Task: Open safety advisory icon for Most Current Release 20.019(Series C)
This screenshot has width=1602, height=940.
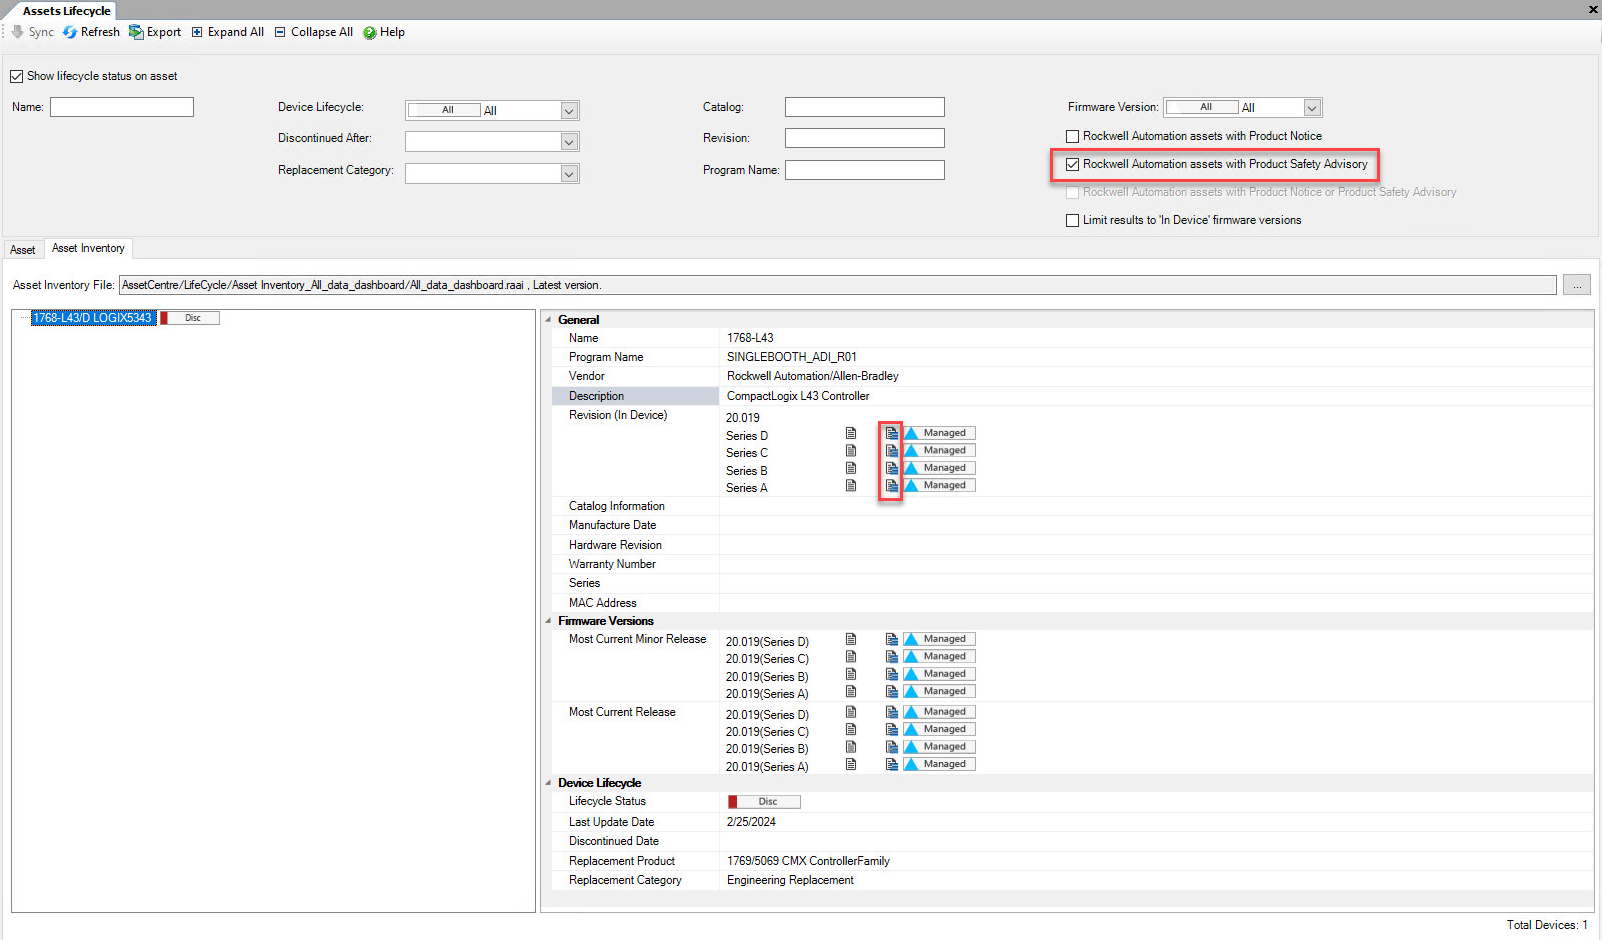Action: [x=891, y=730]
